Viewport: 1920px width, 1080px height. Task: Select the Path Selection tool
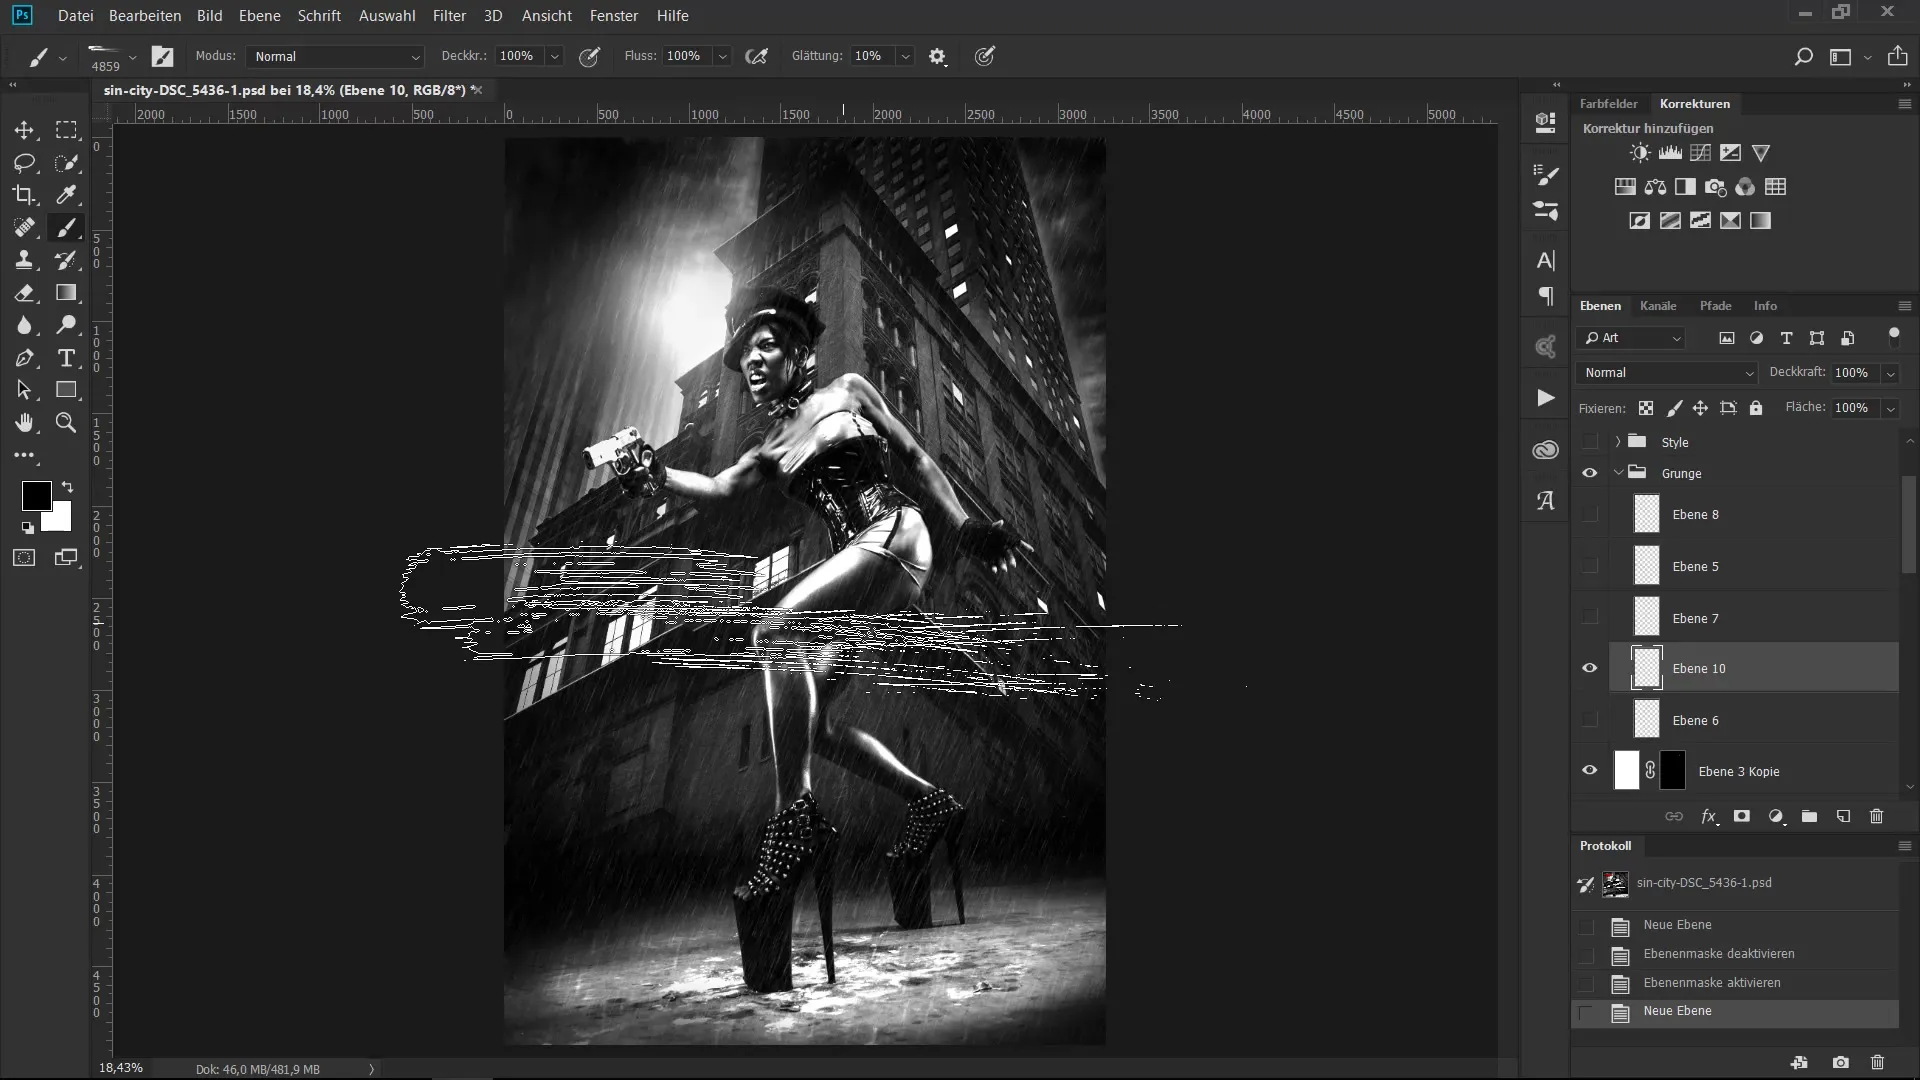point(24,390)
